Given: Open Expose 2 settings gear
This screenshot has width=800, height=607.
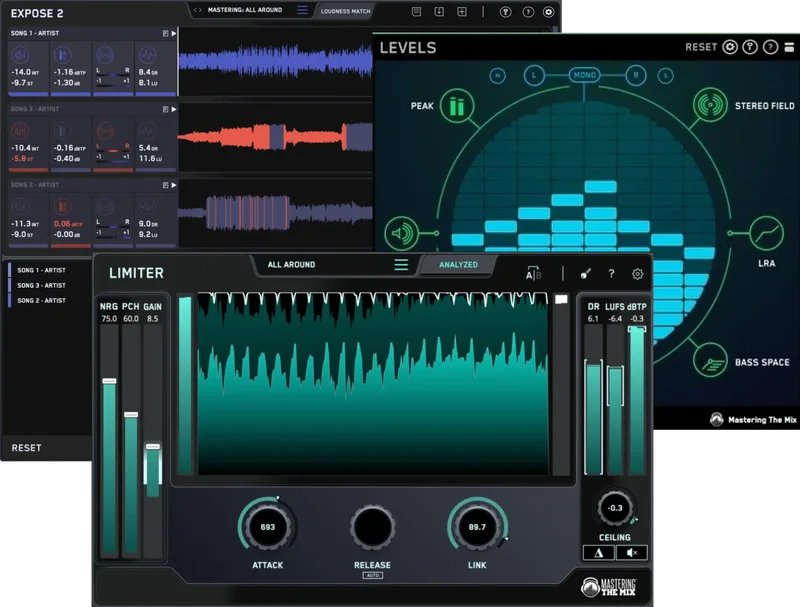Looking at the screenshot, I should [548, 12].
